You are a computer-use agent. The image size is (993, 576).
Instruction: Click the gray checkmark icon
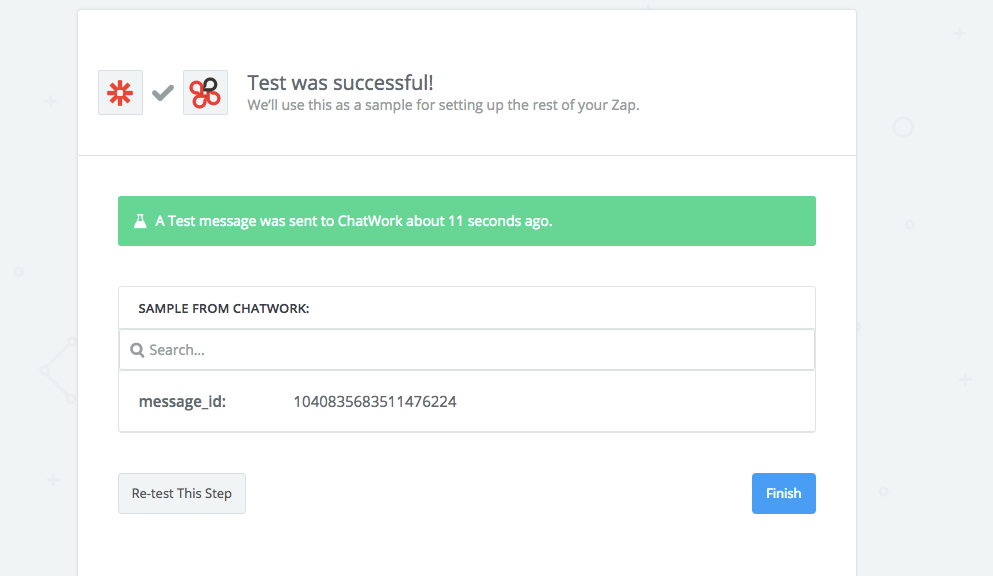(163, 93)
